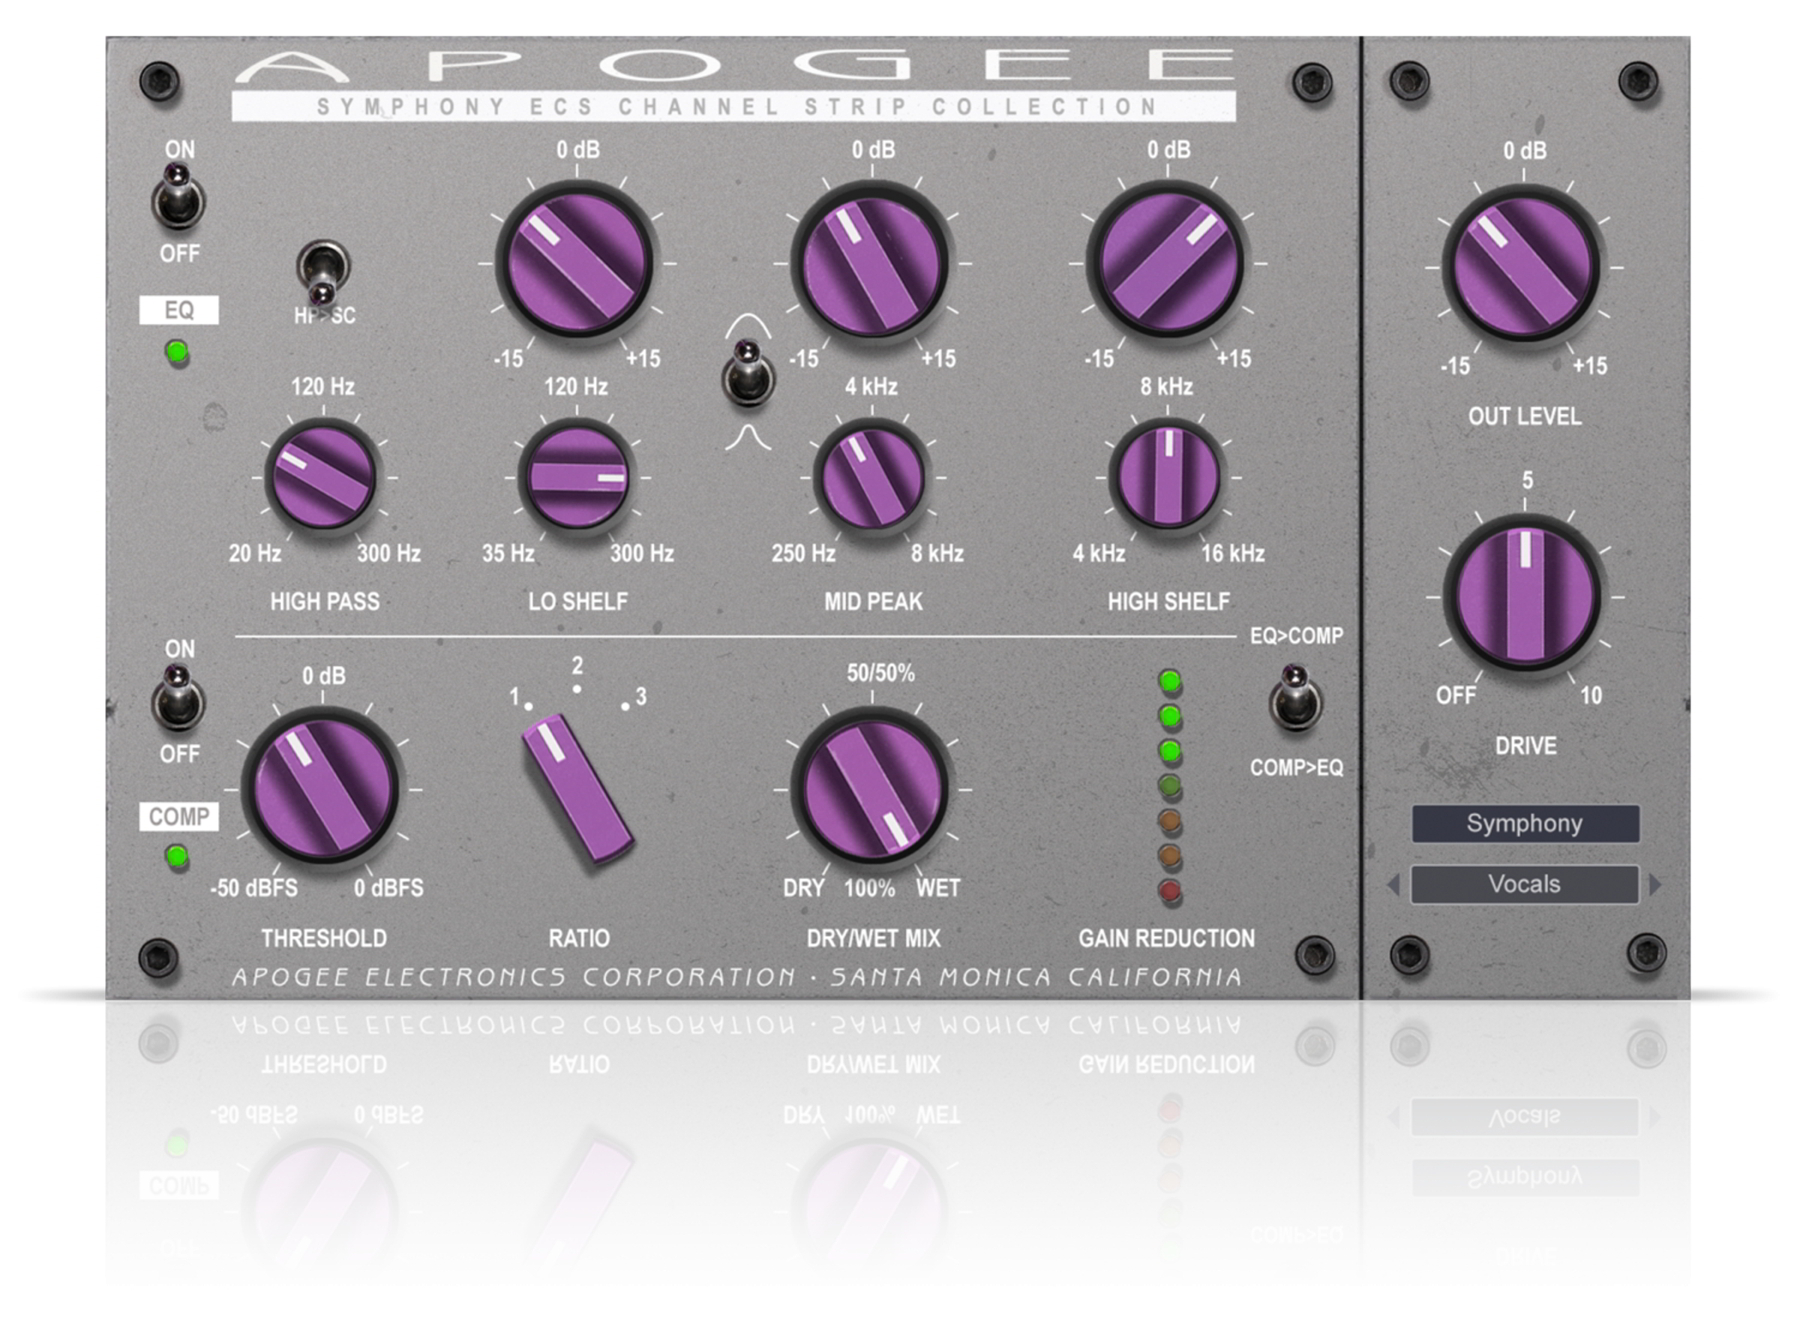Click the DRIVE label
The width and height of the screenshot is (1800, 1330).
(1525, 746)
